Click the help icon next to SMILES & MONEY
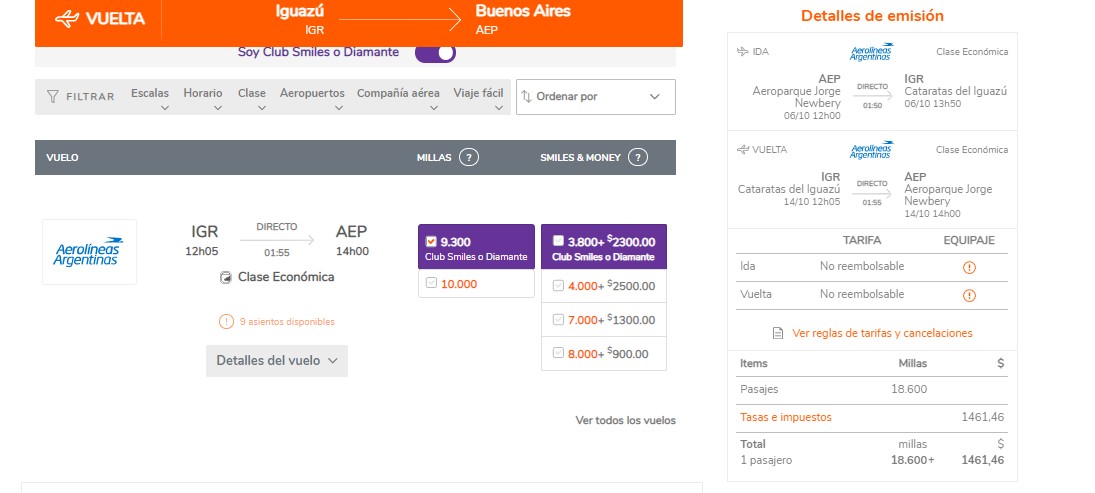The width and height of the screenshot is (1095, 493). [x=638, y=157]
